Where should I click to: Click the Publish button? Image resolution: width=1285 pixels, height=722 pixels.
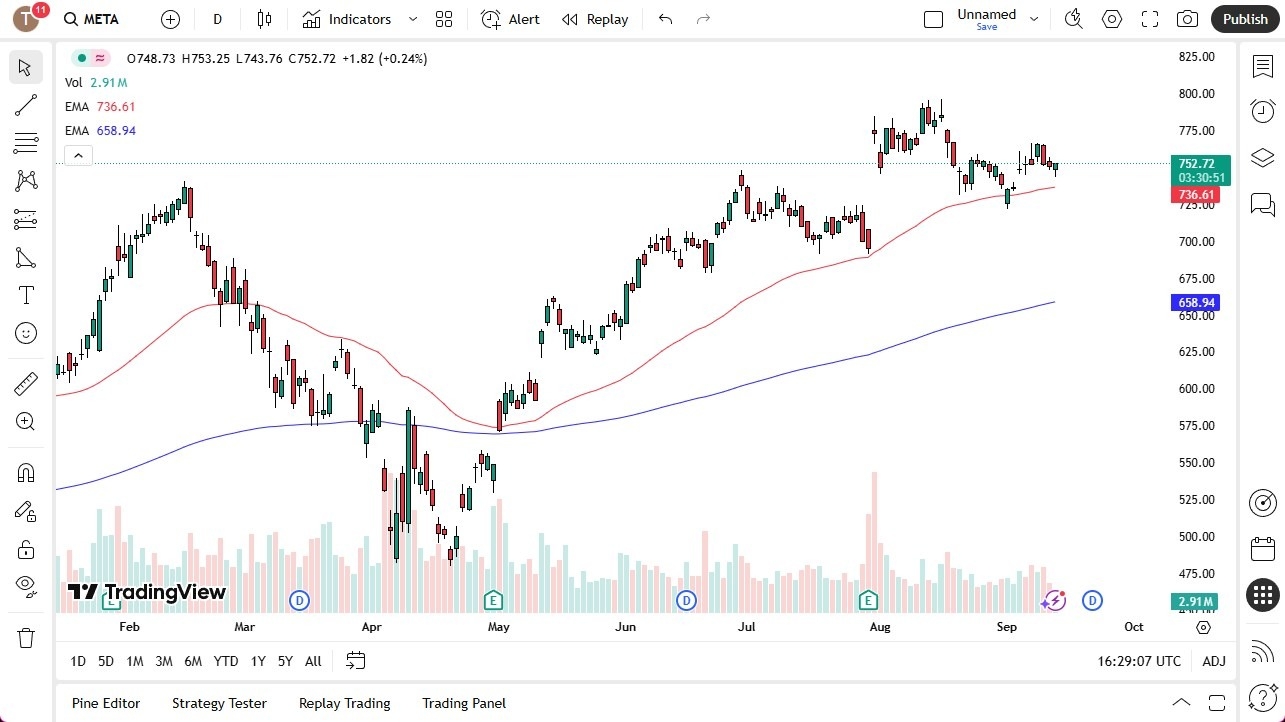[x=1244, y=18]
